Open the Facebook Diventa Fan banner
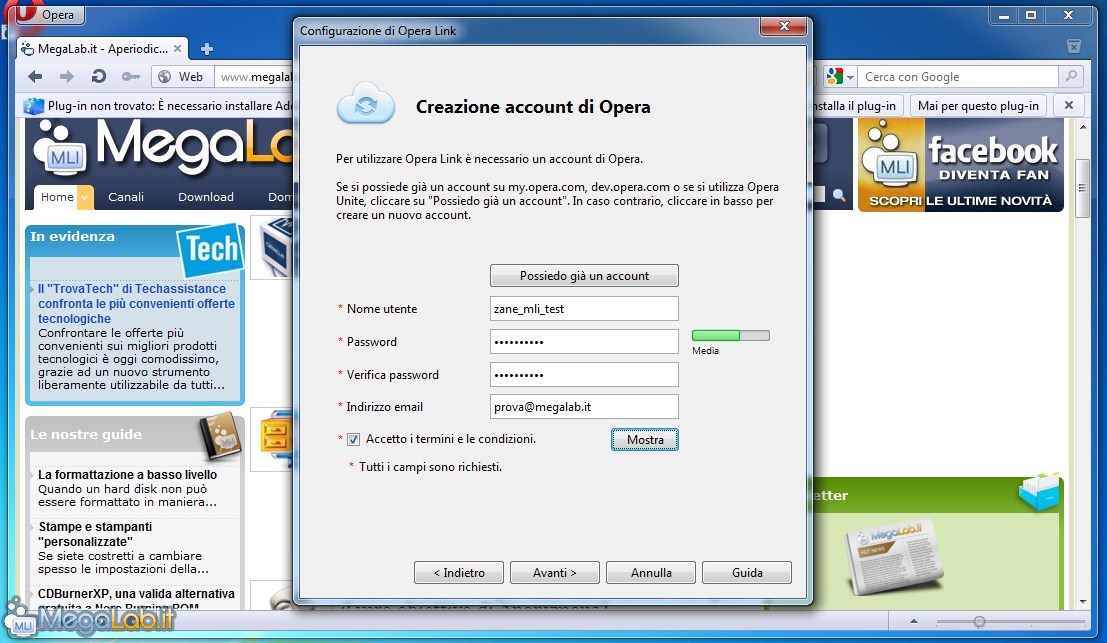The image size is (1107, 643). tap(961, 164)
